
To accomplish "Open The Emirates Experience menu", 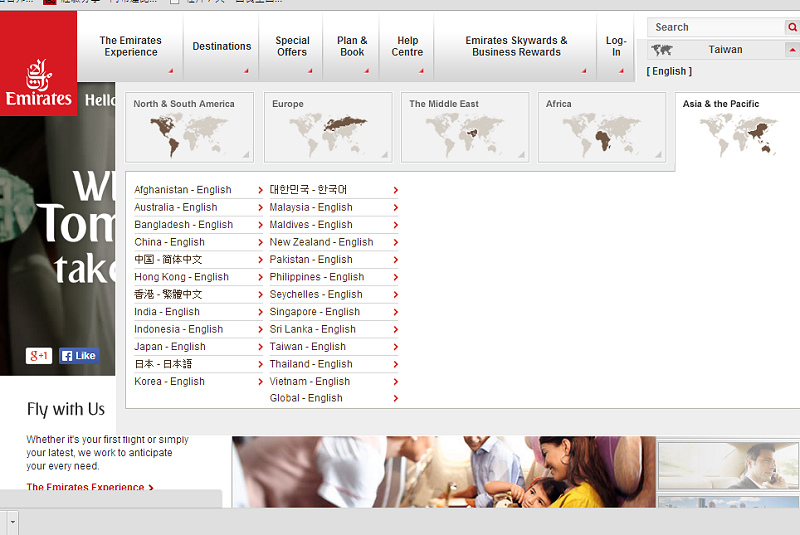I will point(131,46).
